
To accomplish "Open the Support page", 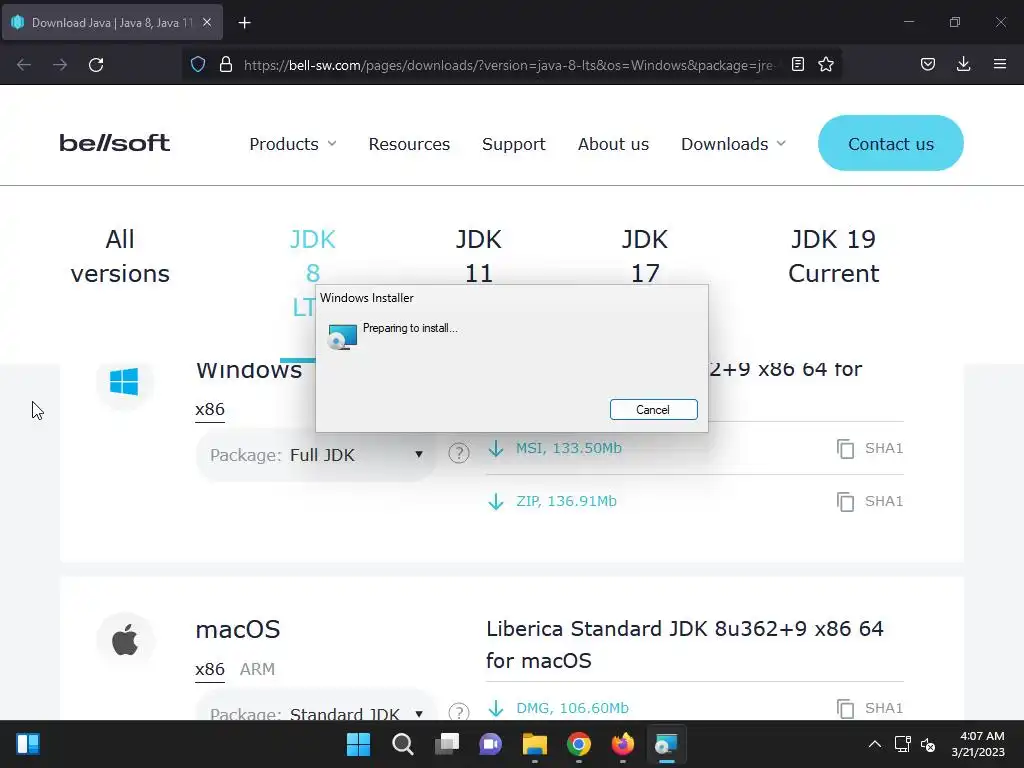I will coord(513,144).
